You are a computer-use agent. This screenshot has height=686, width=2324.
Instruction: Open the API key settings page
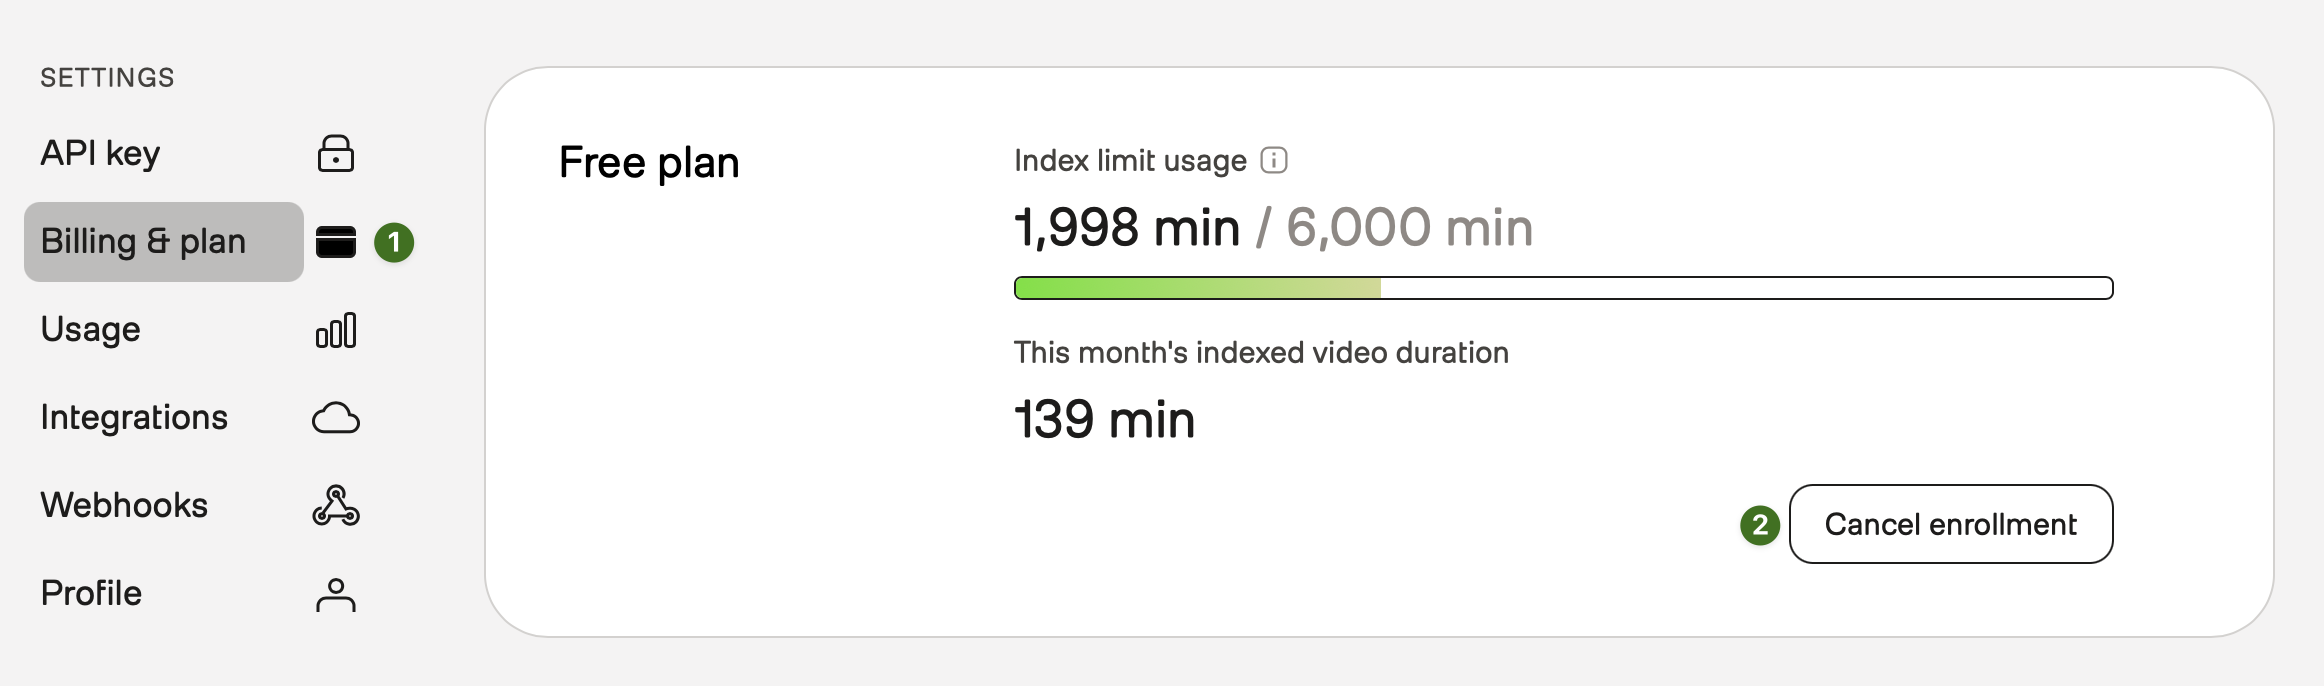(x=100, y=154)
